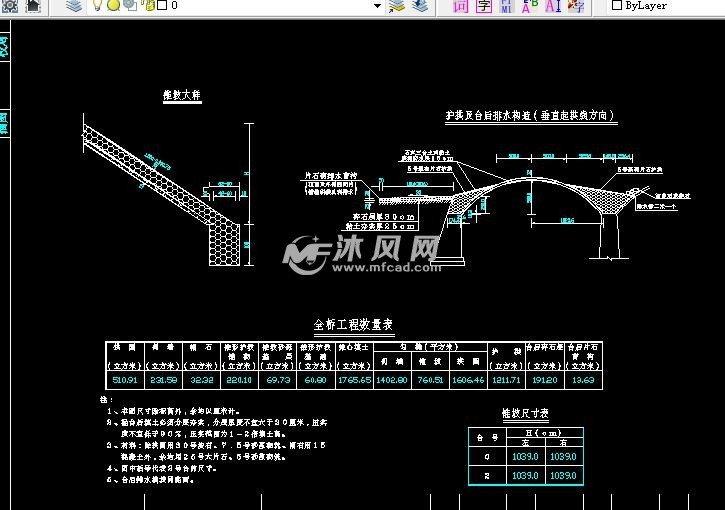Select the 粘土夯实厚25cm annotation
Viewport: 725px width, 510px height.
point(380,227)
